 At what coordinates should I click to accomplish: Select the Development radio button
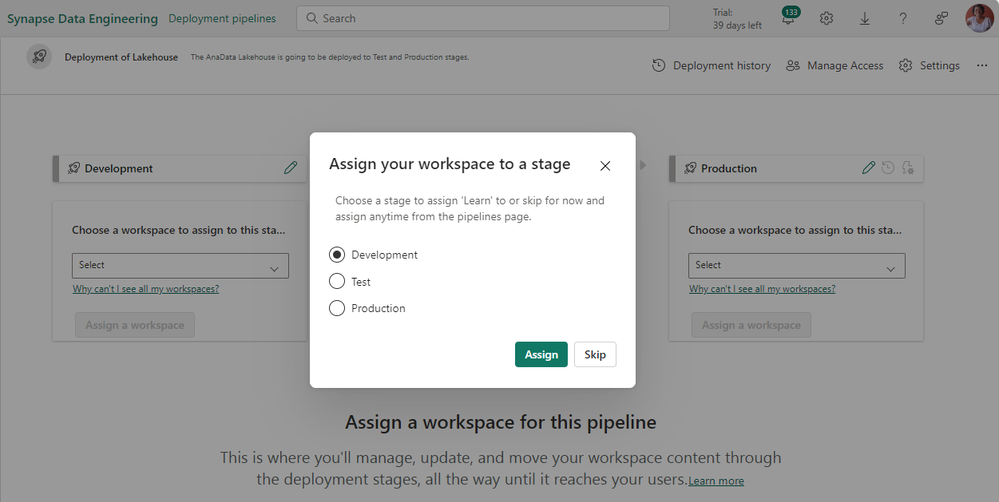(x=337, y=255)
